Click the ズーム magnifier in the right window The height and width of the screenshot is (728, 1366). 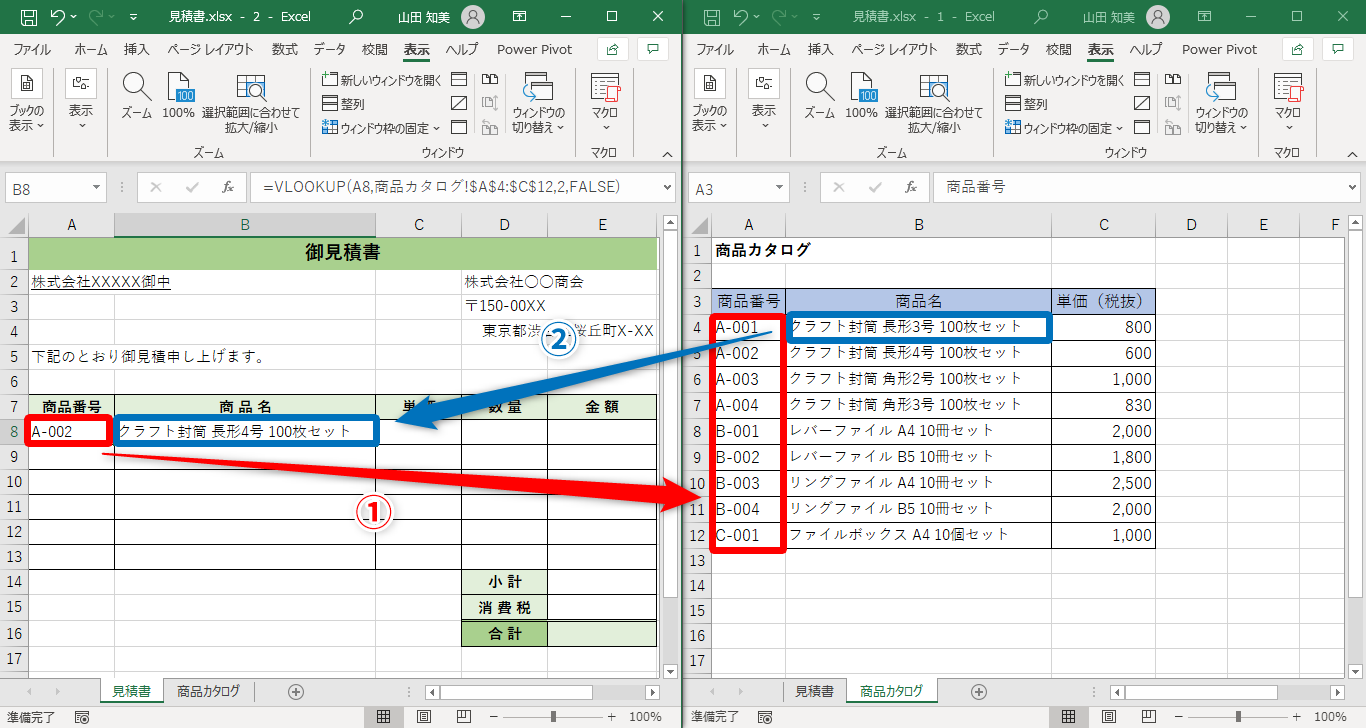[820, 97]
